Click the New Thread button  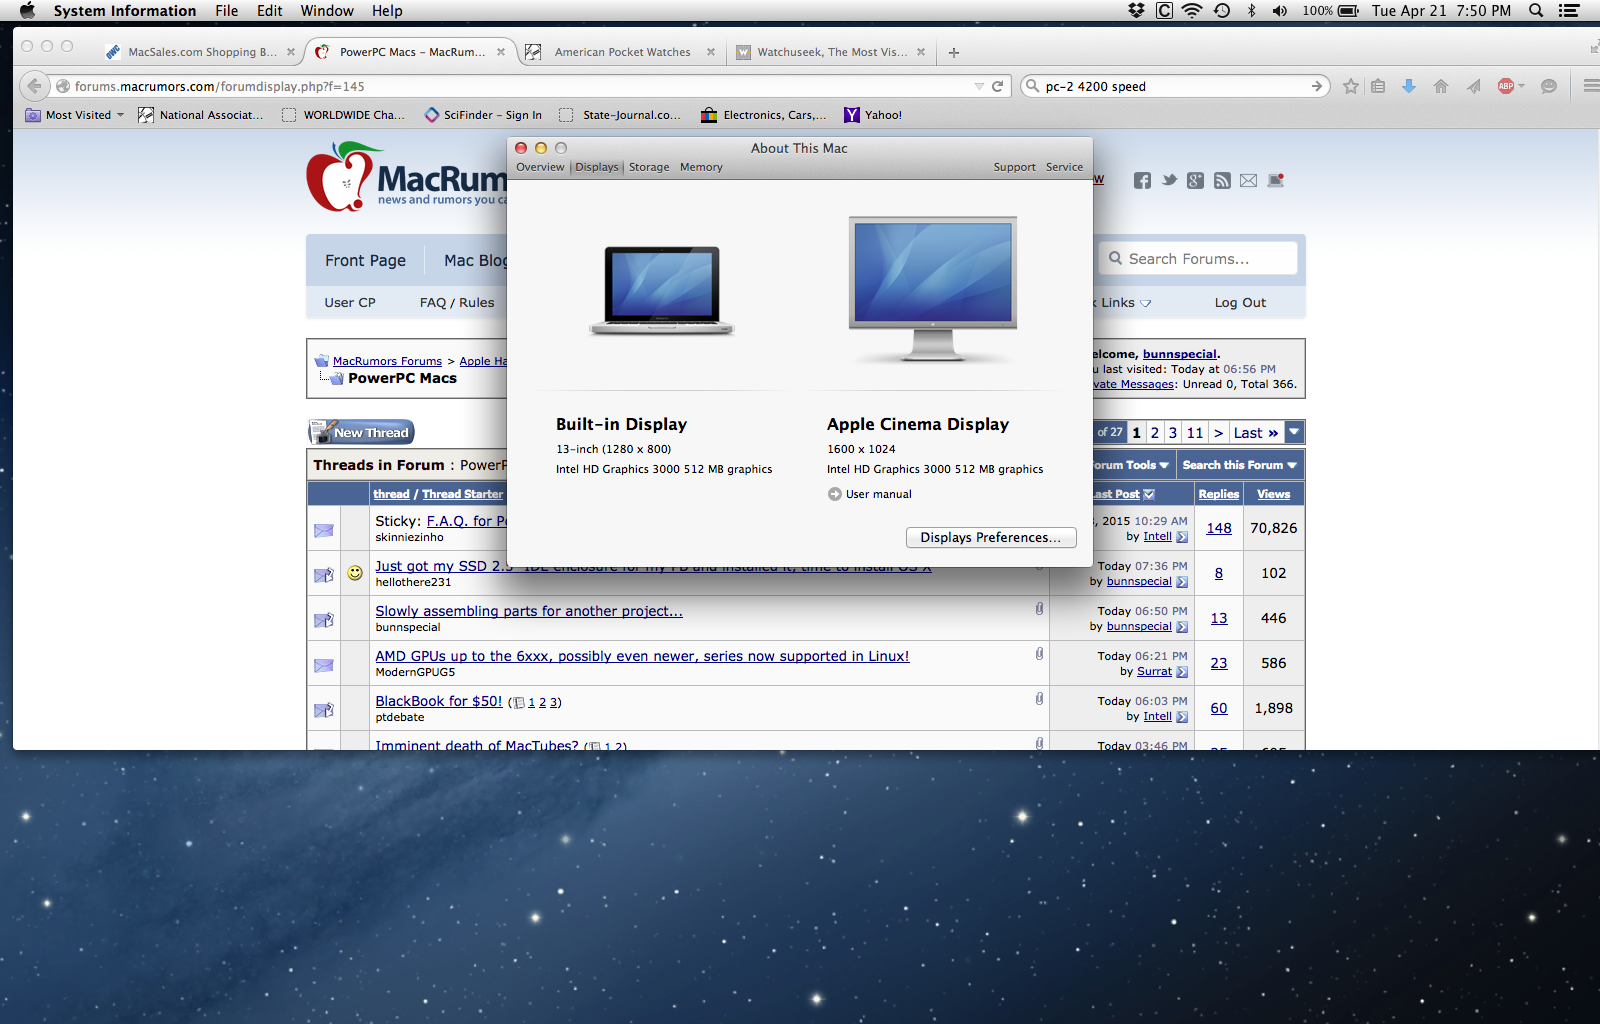click(x=362, y=432)
